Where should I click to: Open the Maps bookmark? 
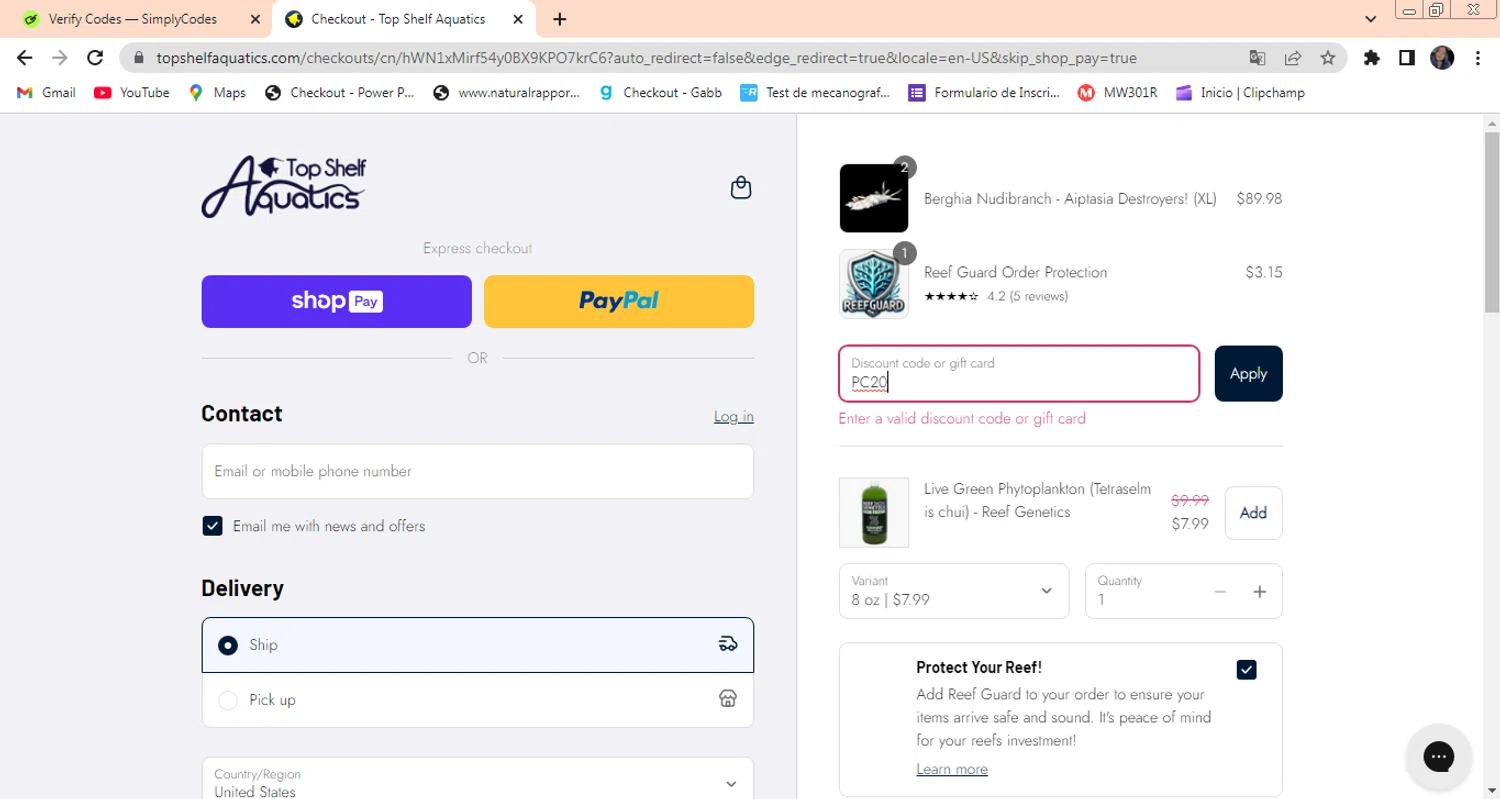point(217,92)
